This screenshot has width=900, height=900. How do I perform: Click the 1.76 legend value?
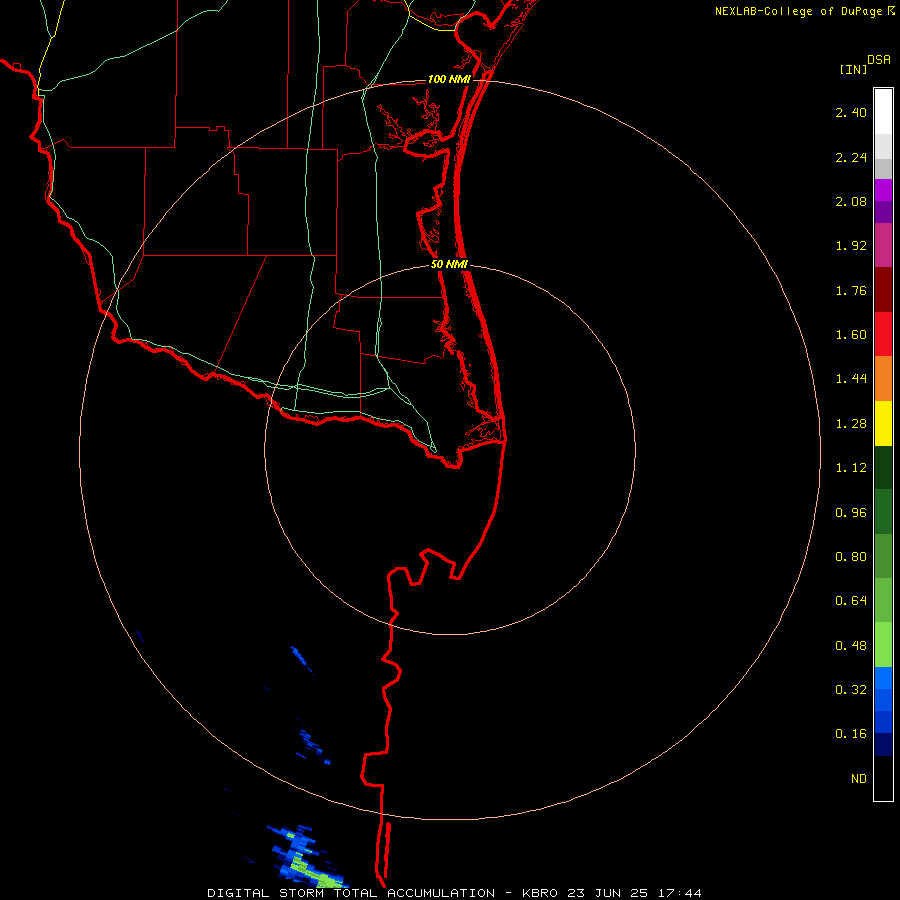851,290
